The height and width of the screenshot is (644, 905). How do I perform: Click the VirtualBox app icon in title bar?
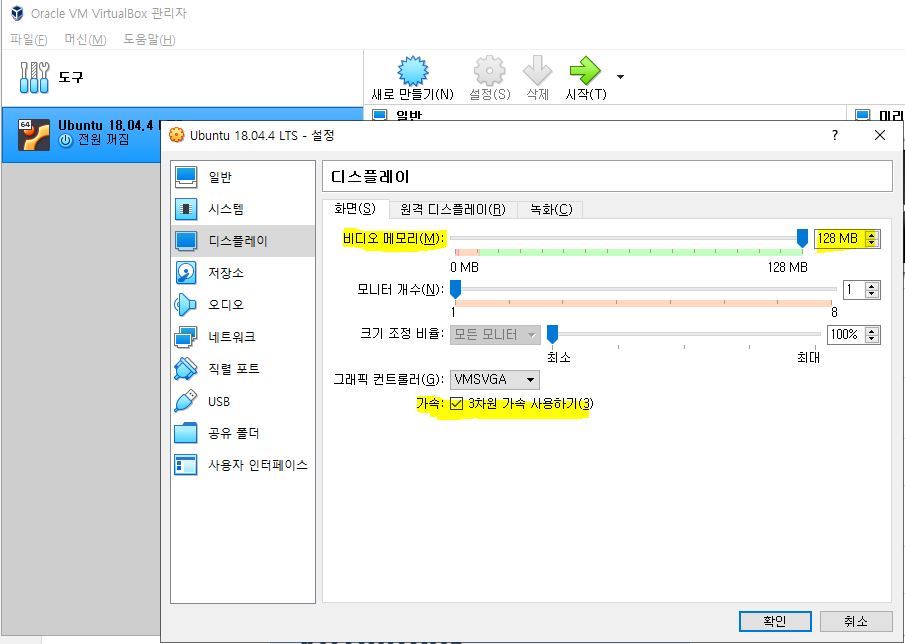tap(17, 13)
